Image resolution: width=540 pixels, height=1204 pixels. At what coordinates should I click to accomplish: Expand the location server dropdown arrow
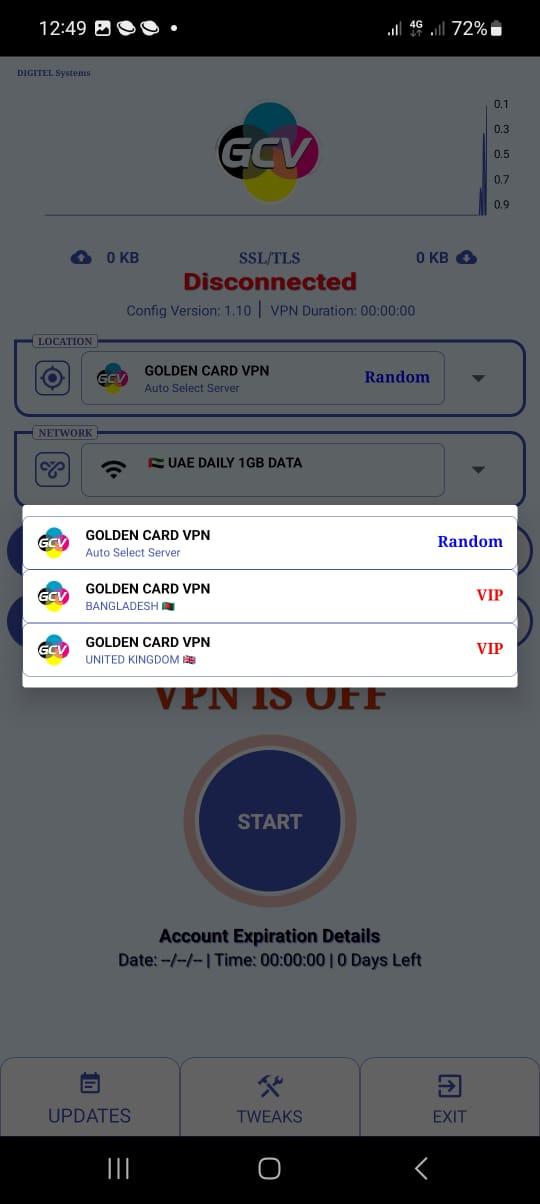coord(478,378)
